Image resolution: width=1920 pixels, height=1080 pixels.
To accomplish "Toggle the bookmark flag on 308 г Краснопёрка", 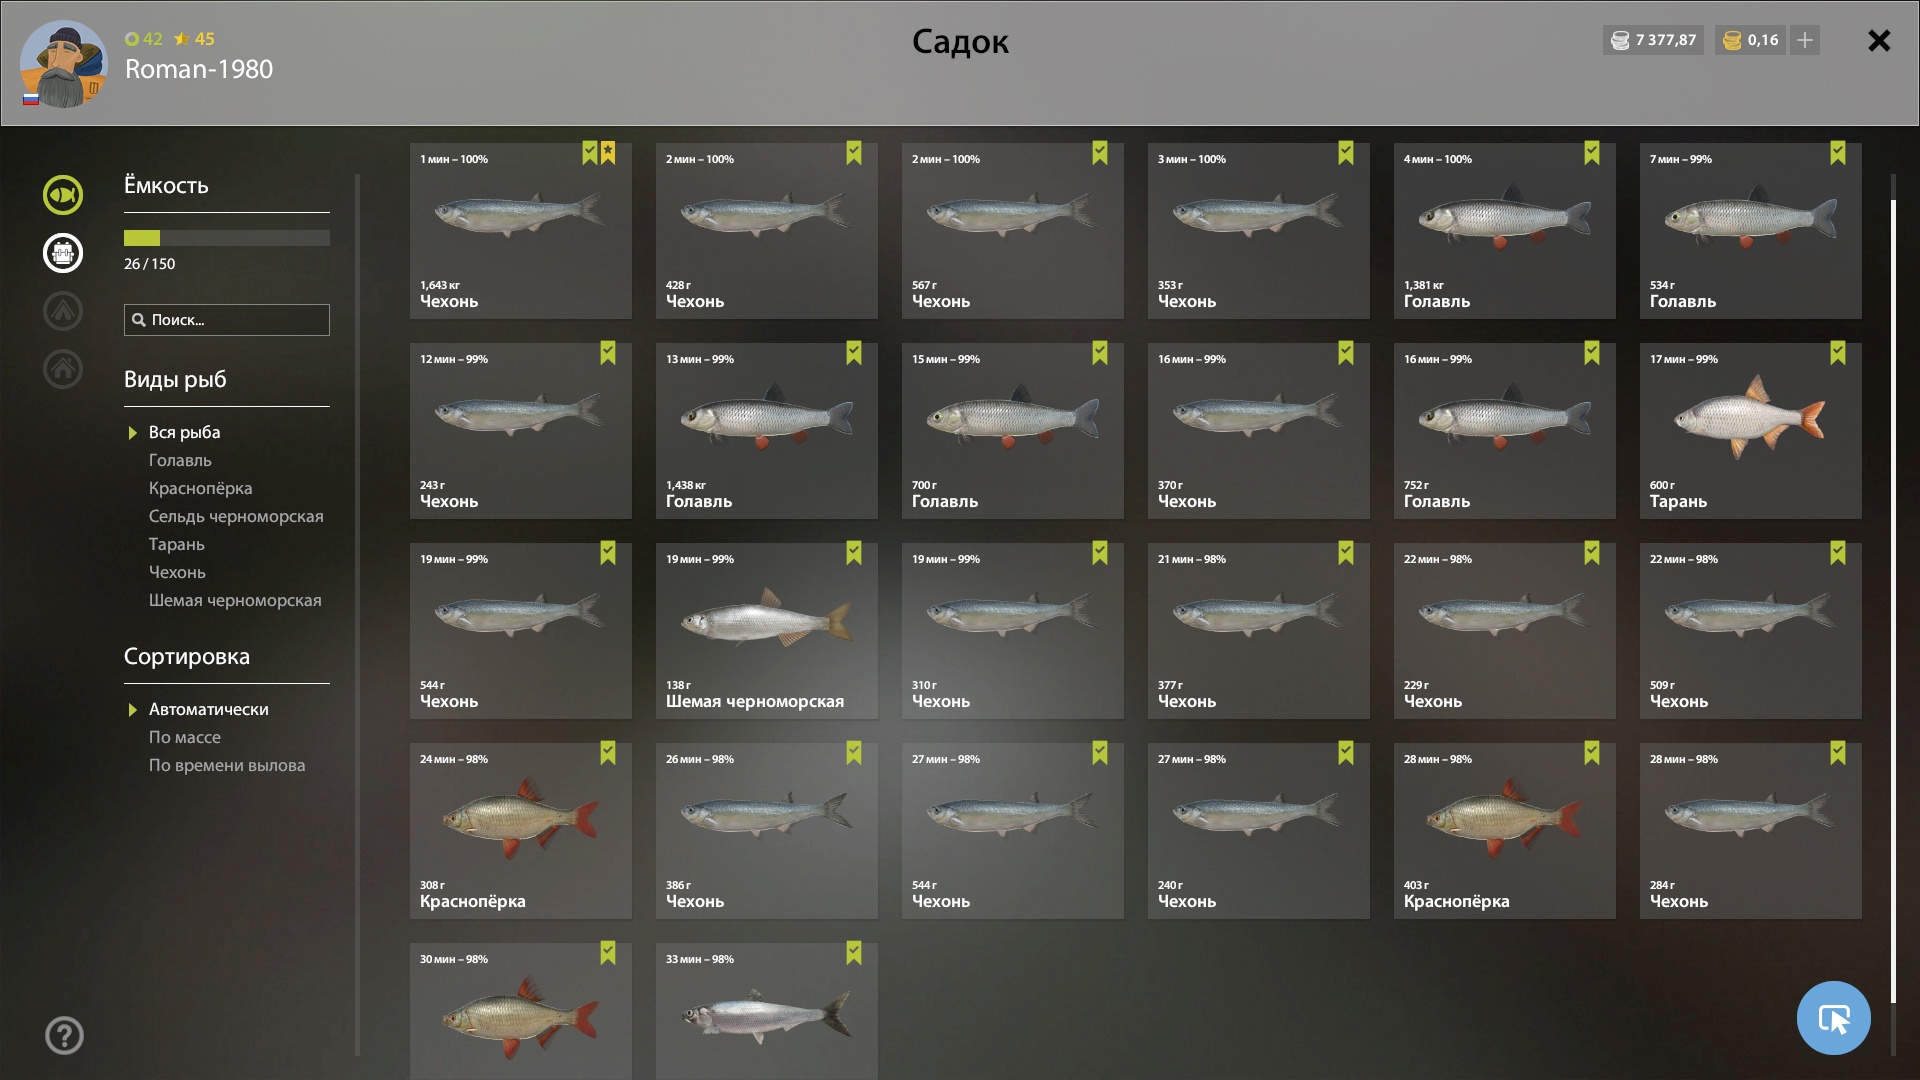I will pyautogui.click(x=608, y=753).
